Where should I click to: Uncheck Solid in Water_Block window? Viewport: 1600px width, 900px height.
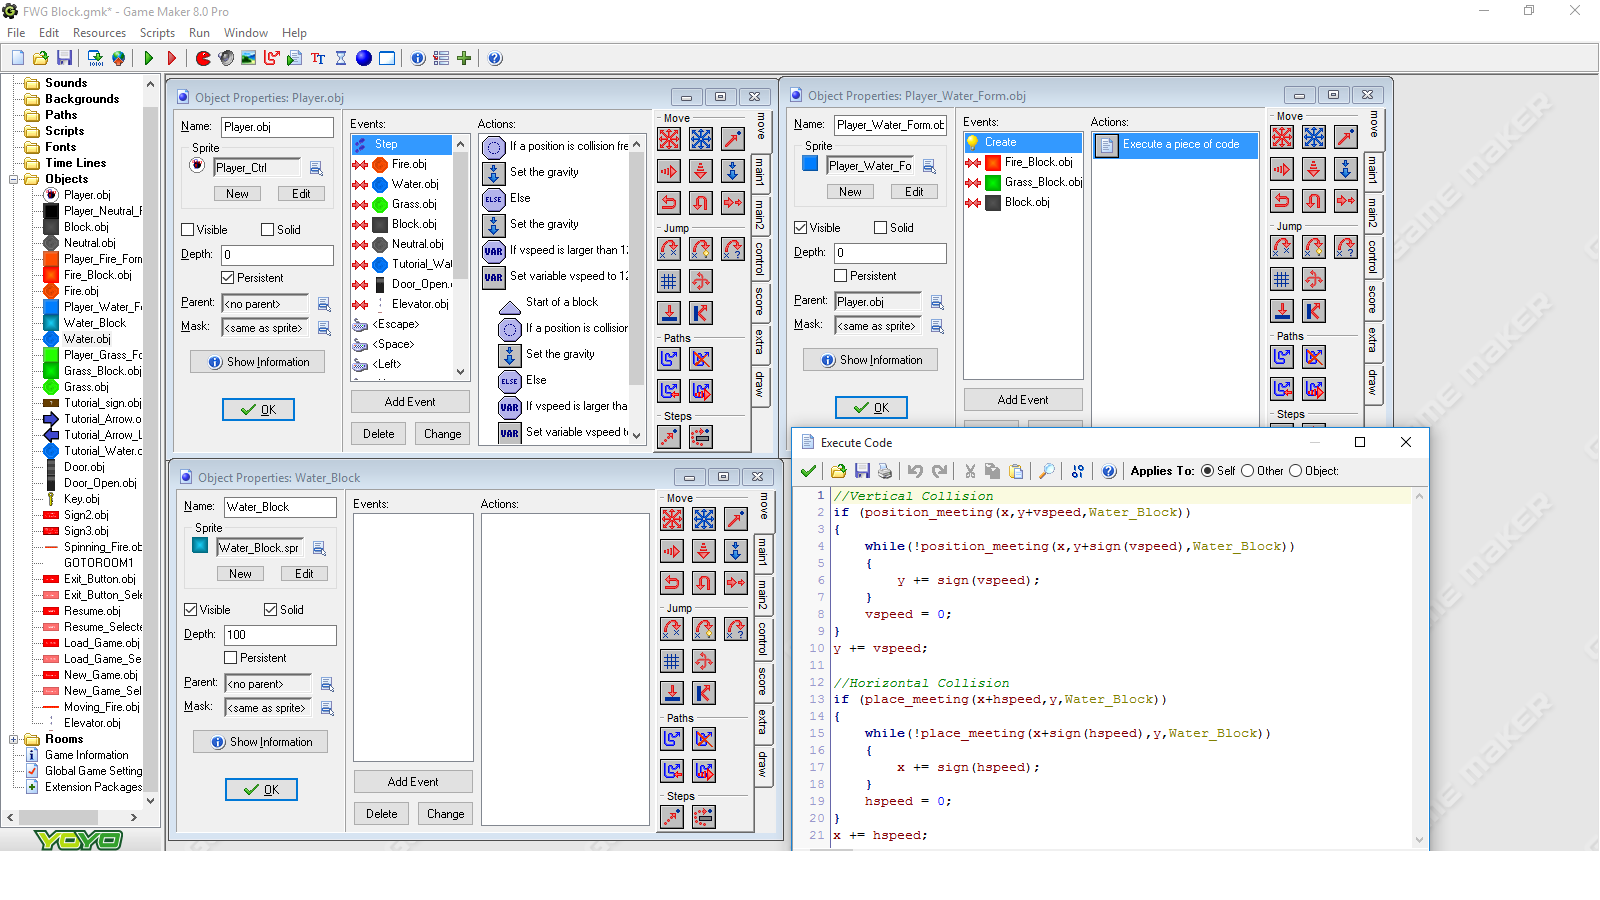270,610
